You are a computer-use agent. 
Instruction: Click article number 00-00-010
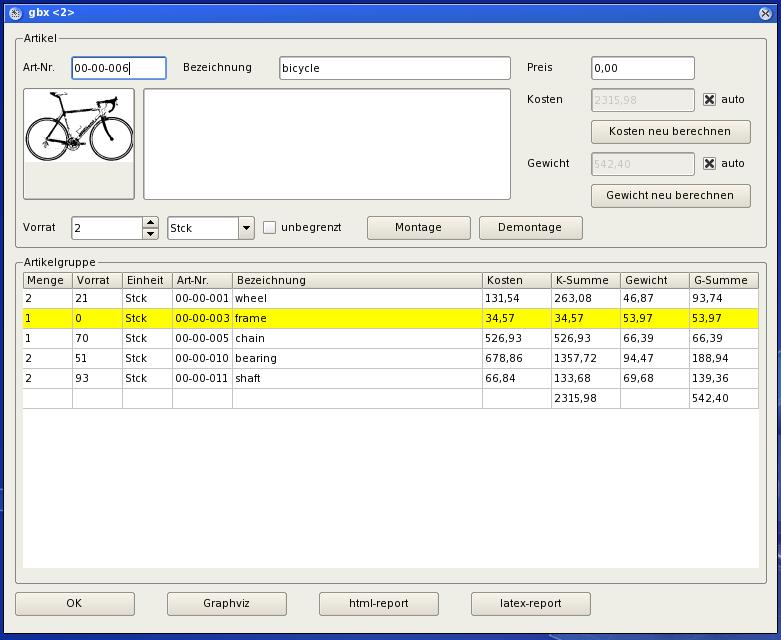click(202, 358)
